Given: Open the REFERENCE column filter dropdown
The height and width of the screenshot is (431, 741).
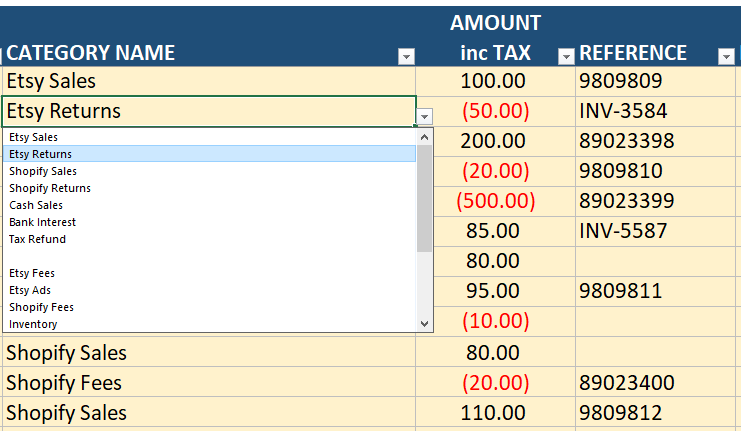Looking at the screenshot, I should [726, 57].
